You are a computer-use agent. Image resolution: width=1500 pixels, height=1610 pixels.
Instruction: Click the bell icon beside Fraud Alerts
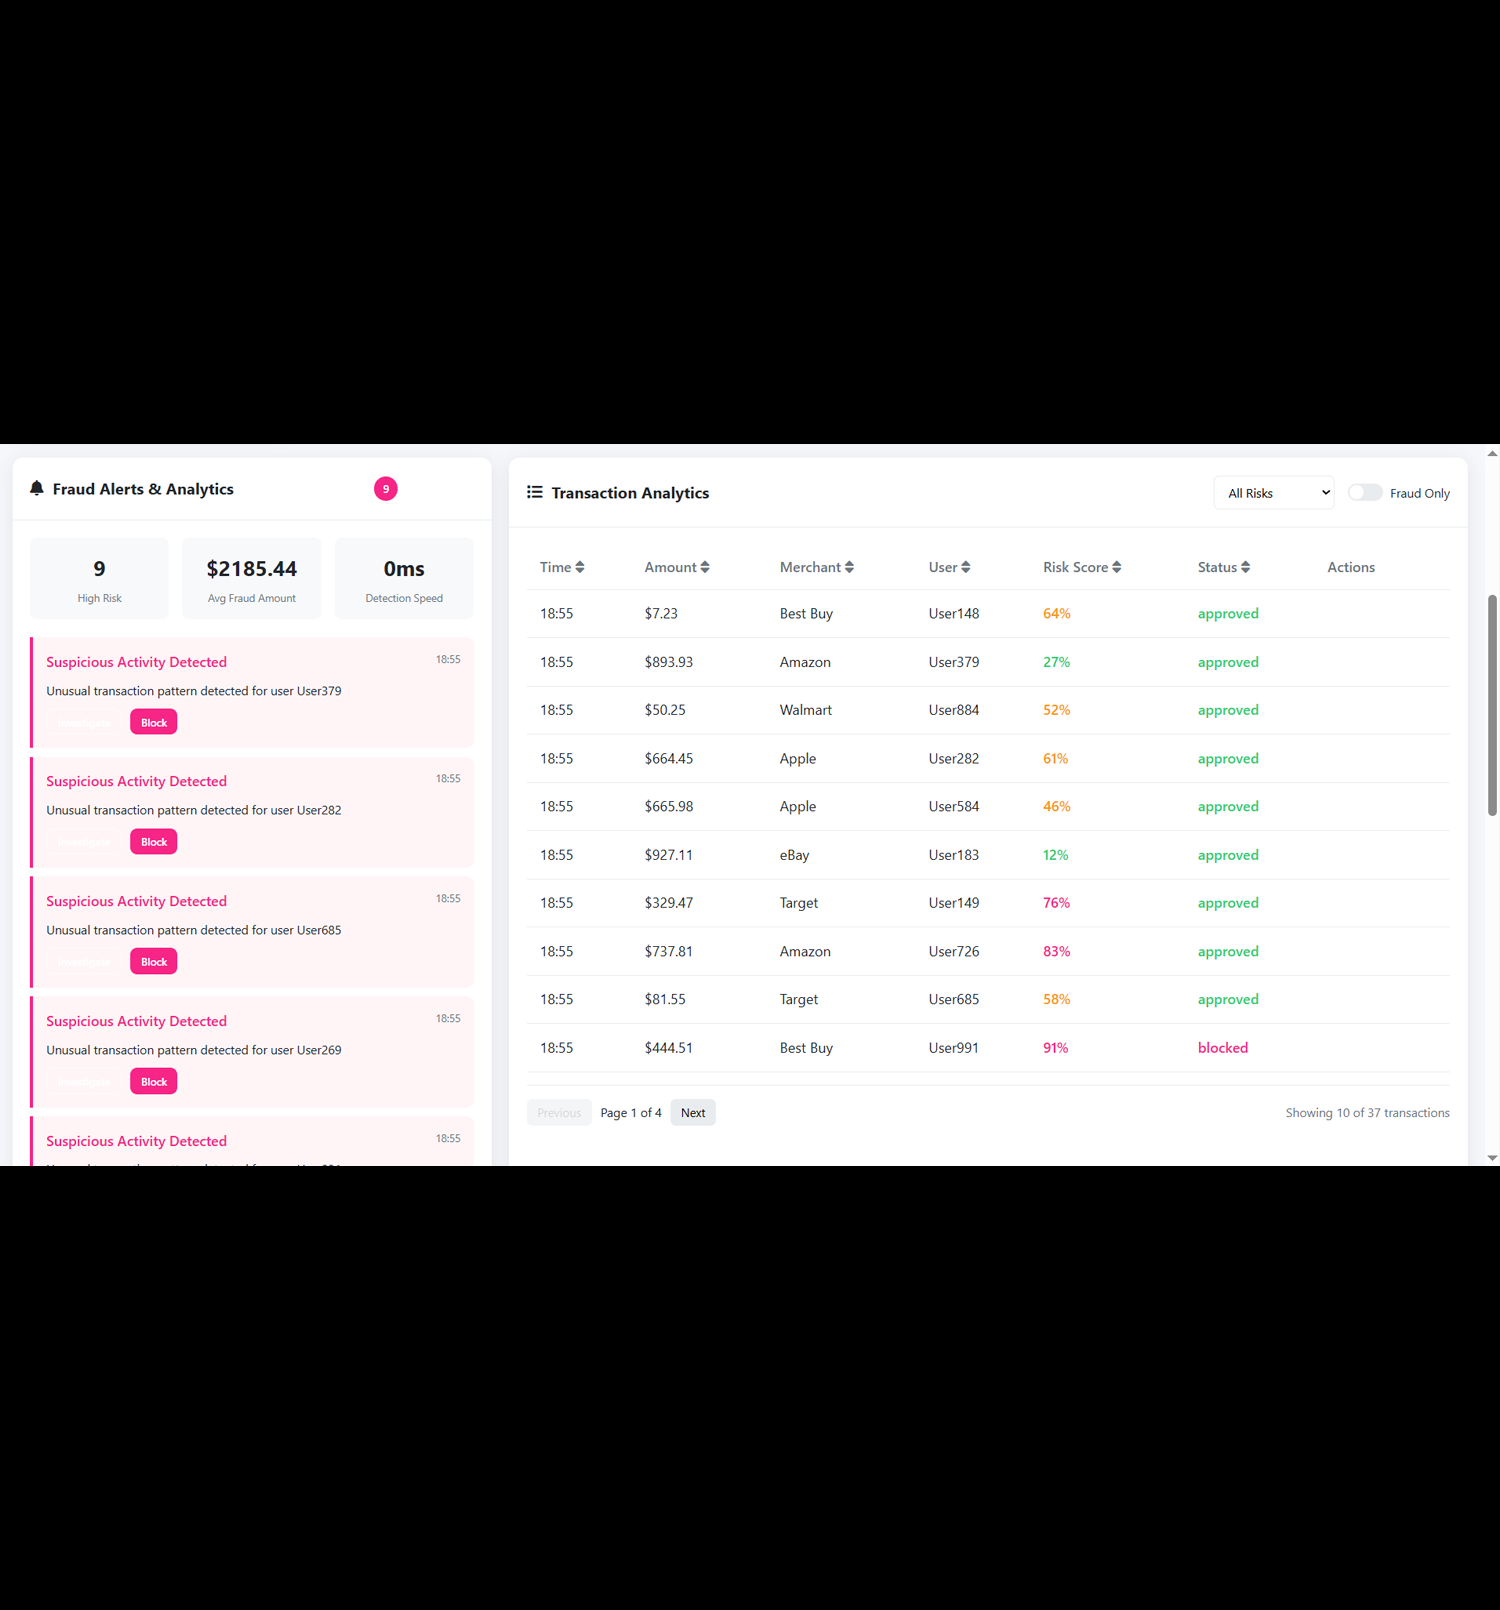pos(37,488)
